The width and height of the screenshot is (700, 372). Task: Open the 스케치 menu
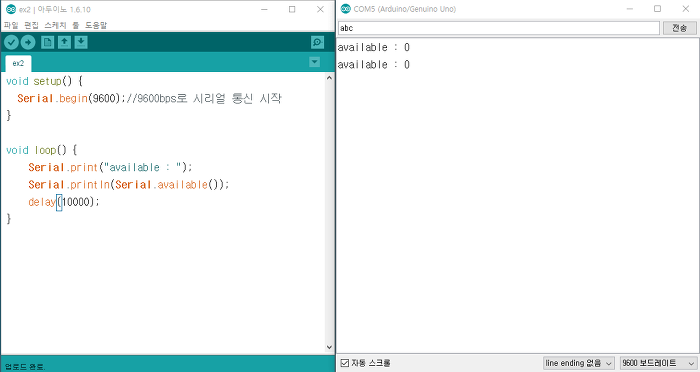pos(55,25)
